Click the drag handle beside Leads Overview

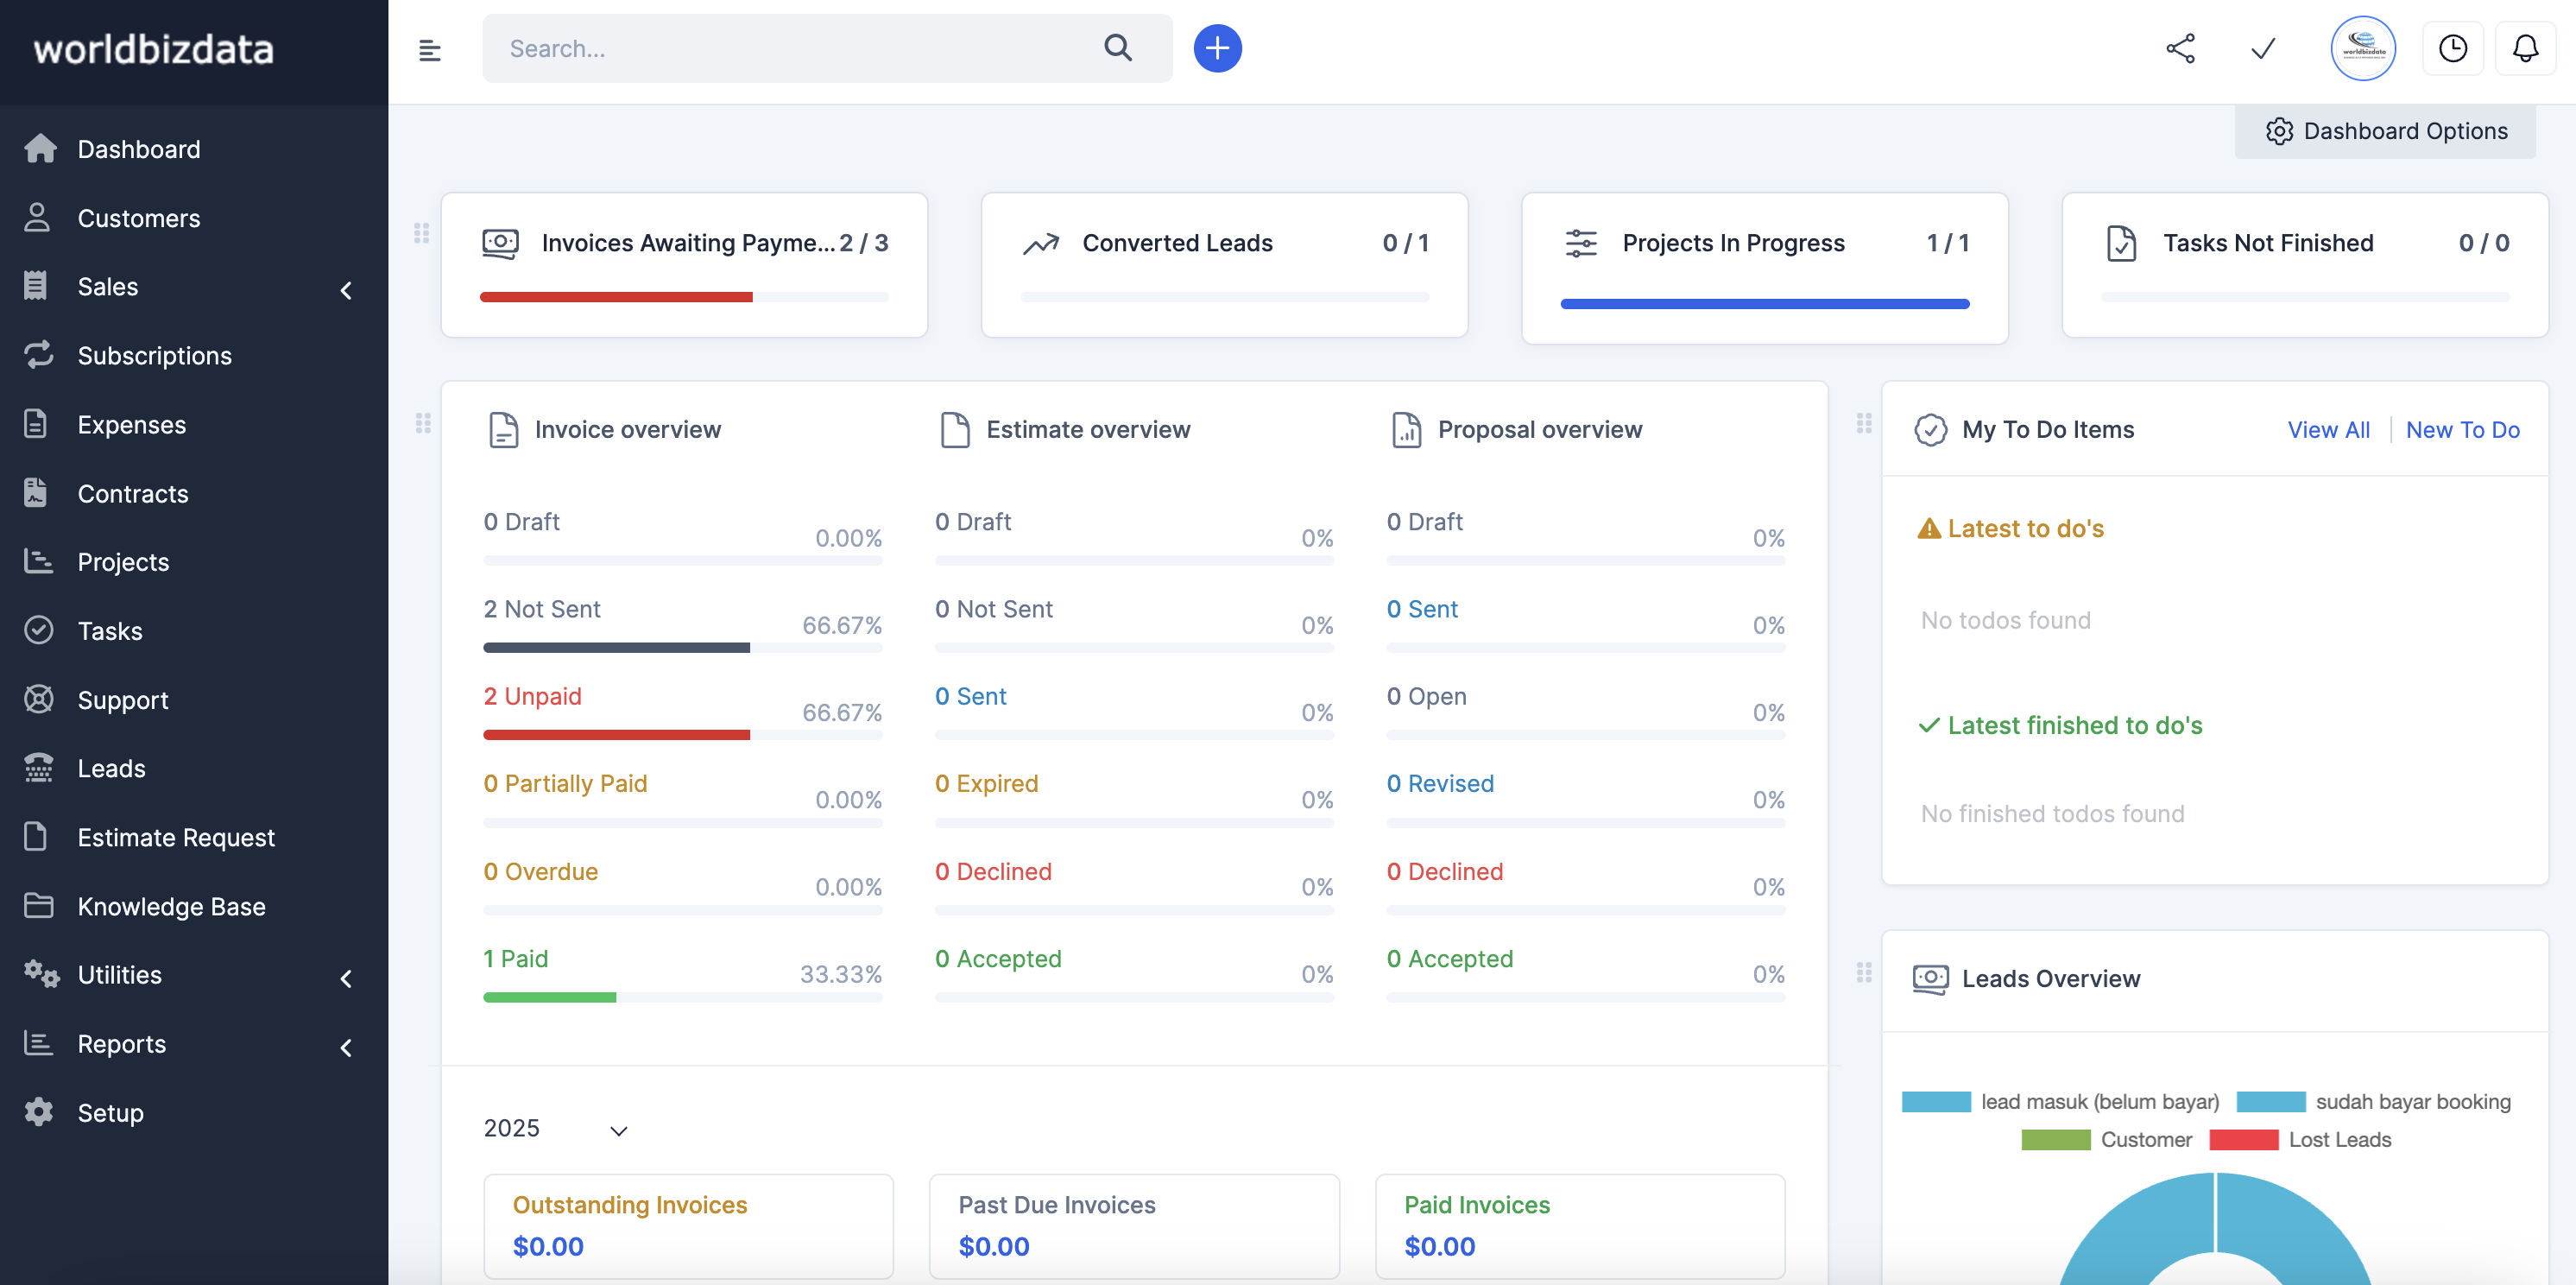point(1864,972)
